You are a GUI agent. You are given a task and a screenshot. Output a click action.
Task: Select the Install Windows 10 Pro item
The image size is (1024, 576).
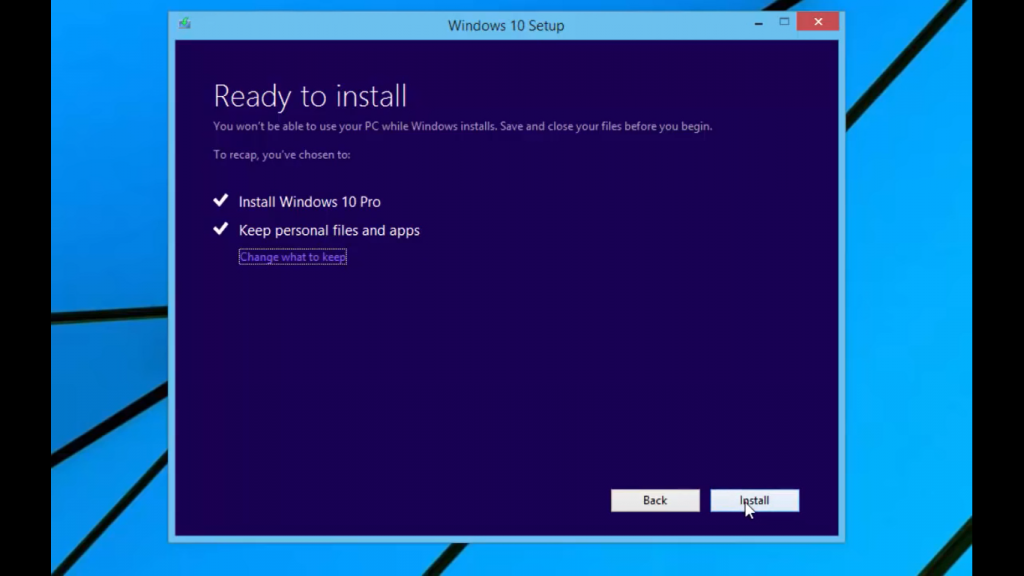(x=309, y=201)
